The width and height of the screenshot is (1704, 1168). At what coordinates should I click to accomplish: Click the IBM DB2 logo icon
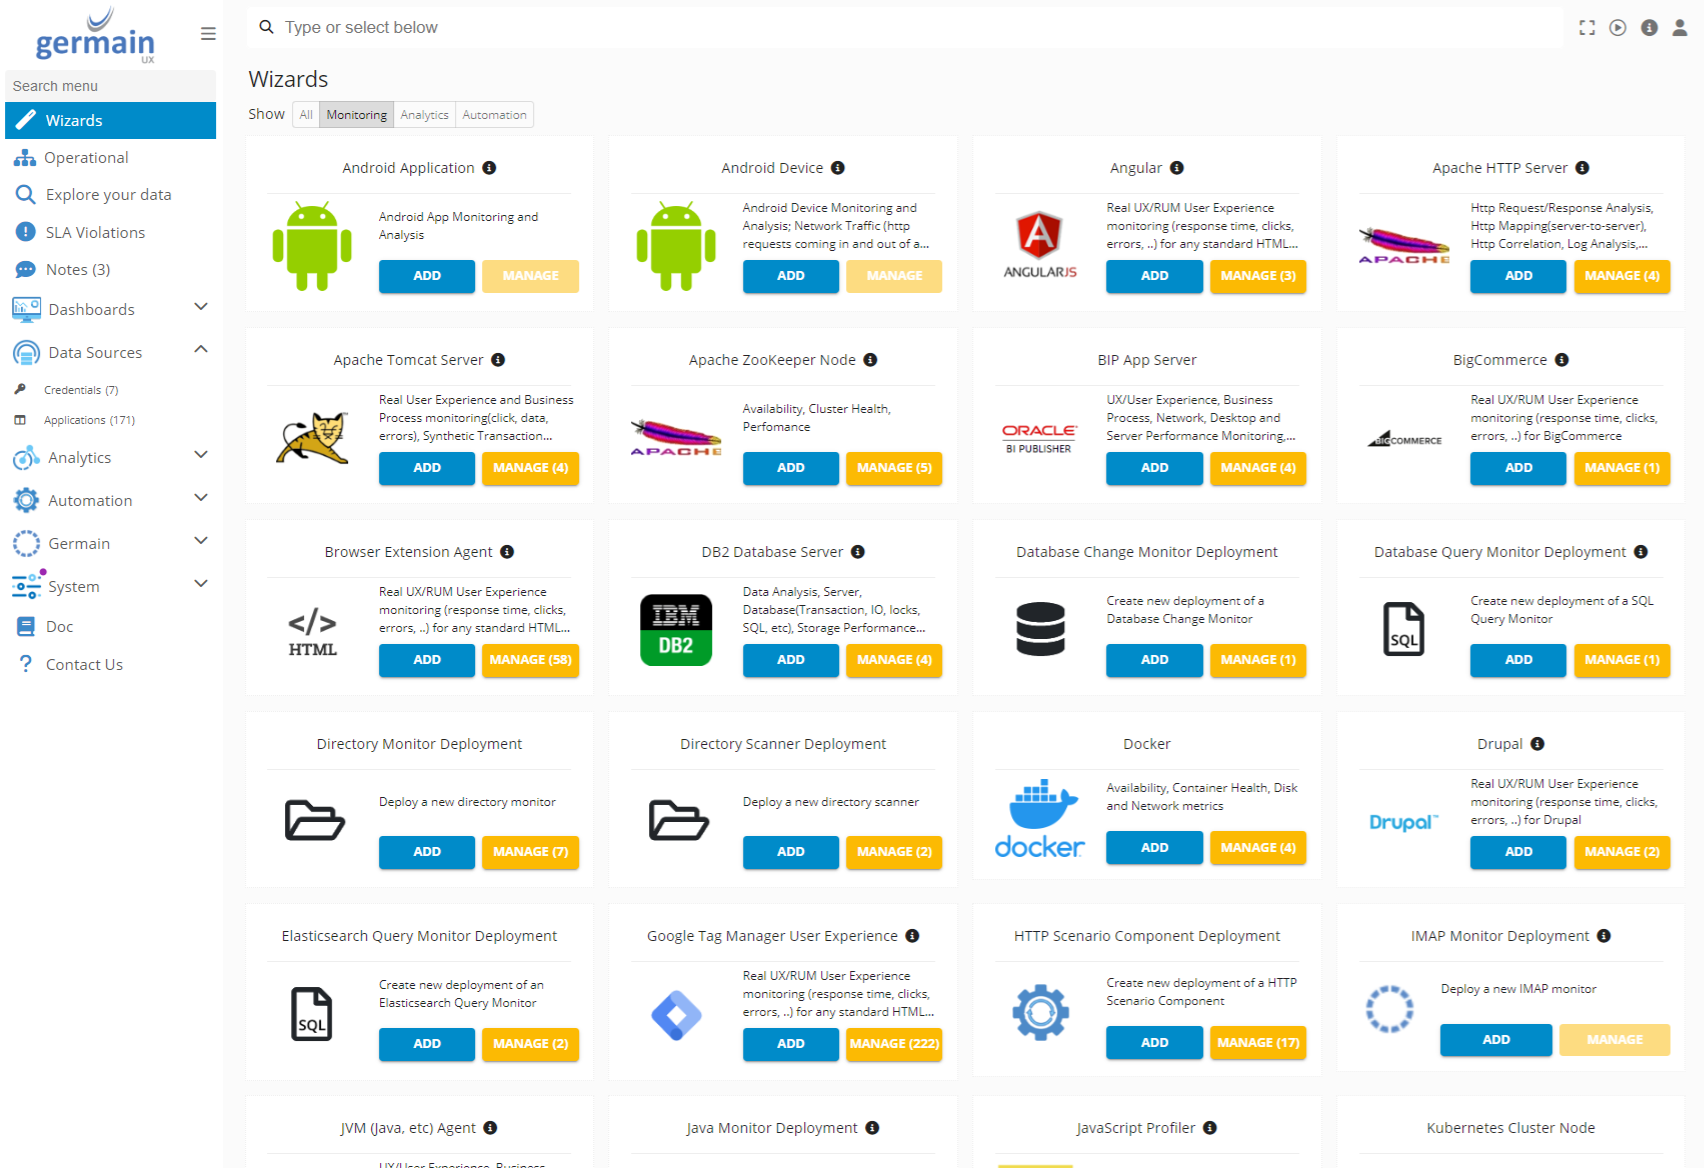tap(676, 630)
